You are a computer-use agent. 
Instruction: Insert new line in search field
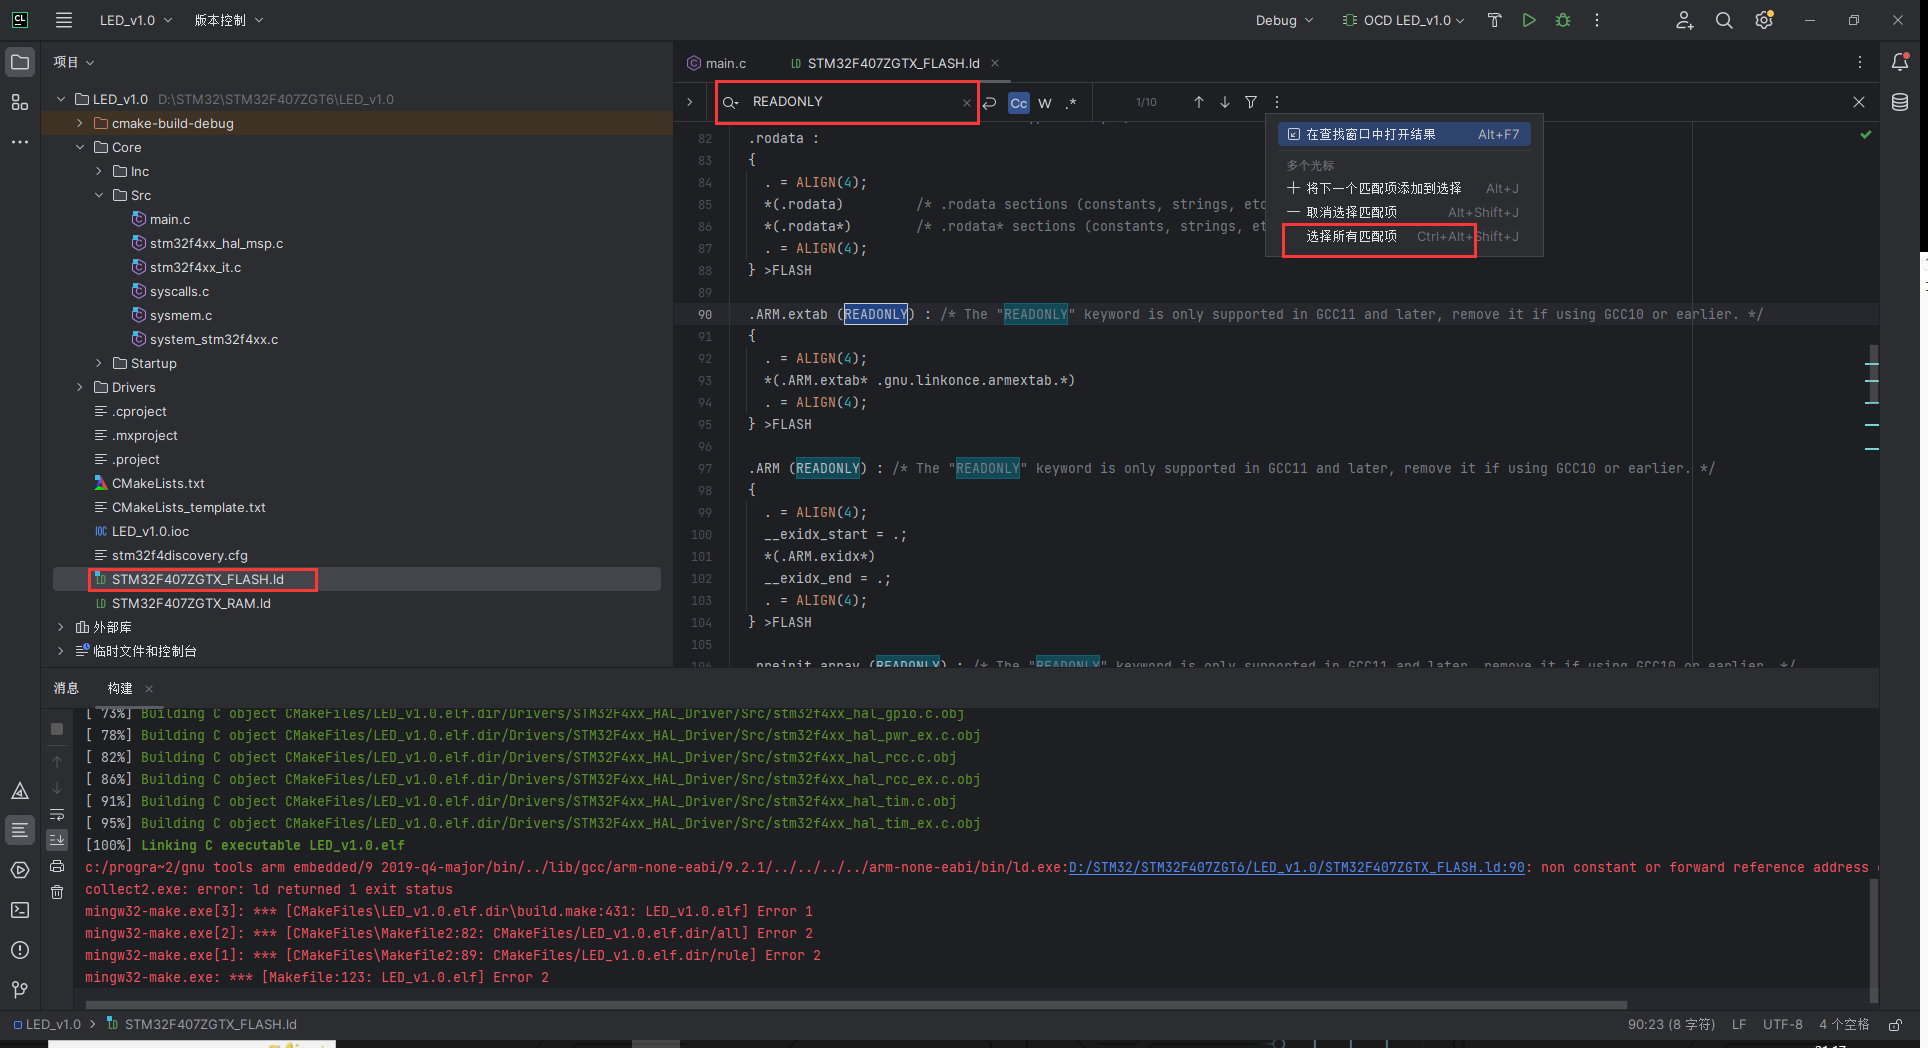[990, 102]
